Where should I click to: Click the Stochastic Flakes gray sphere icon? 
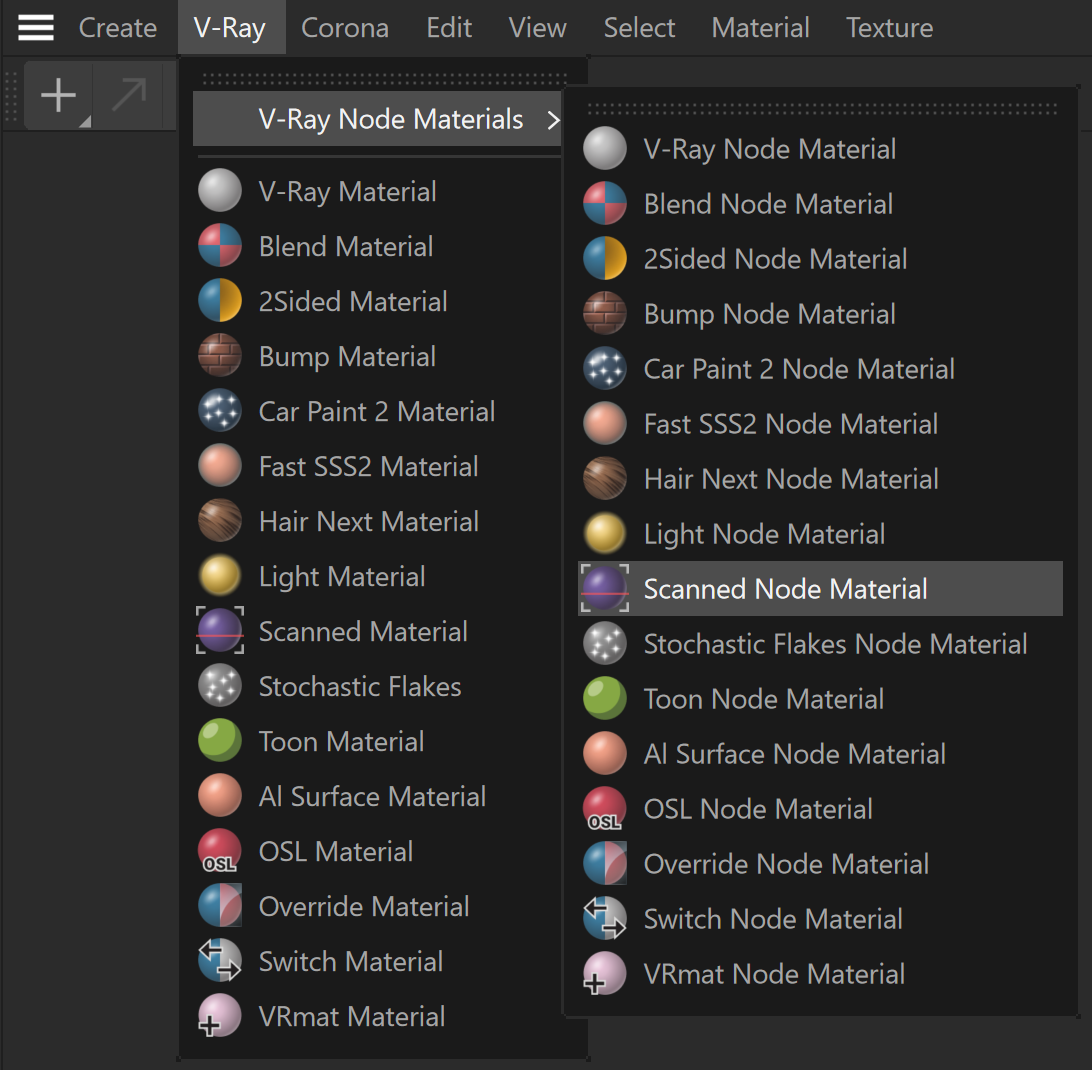(220, 686)
